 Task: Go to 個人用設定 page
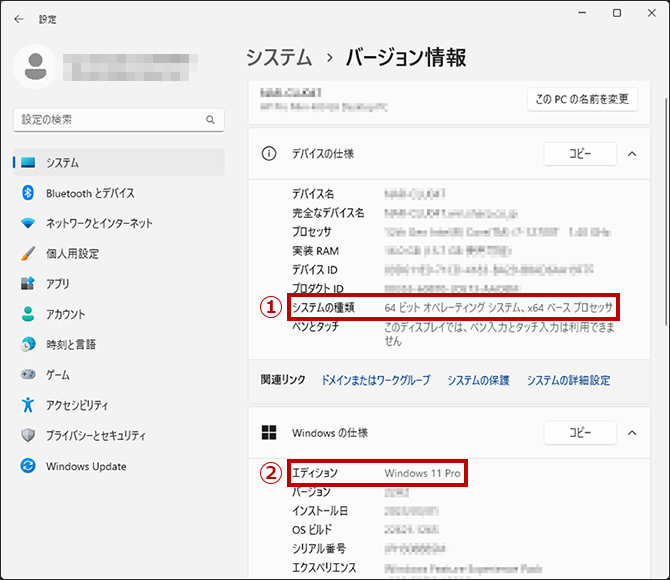pos(119,253)
